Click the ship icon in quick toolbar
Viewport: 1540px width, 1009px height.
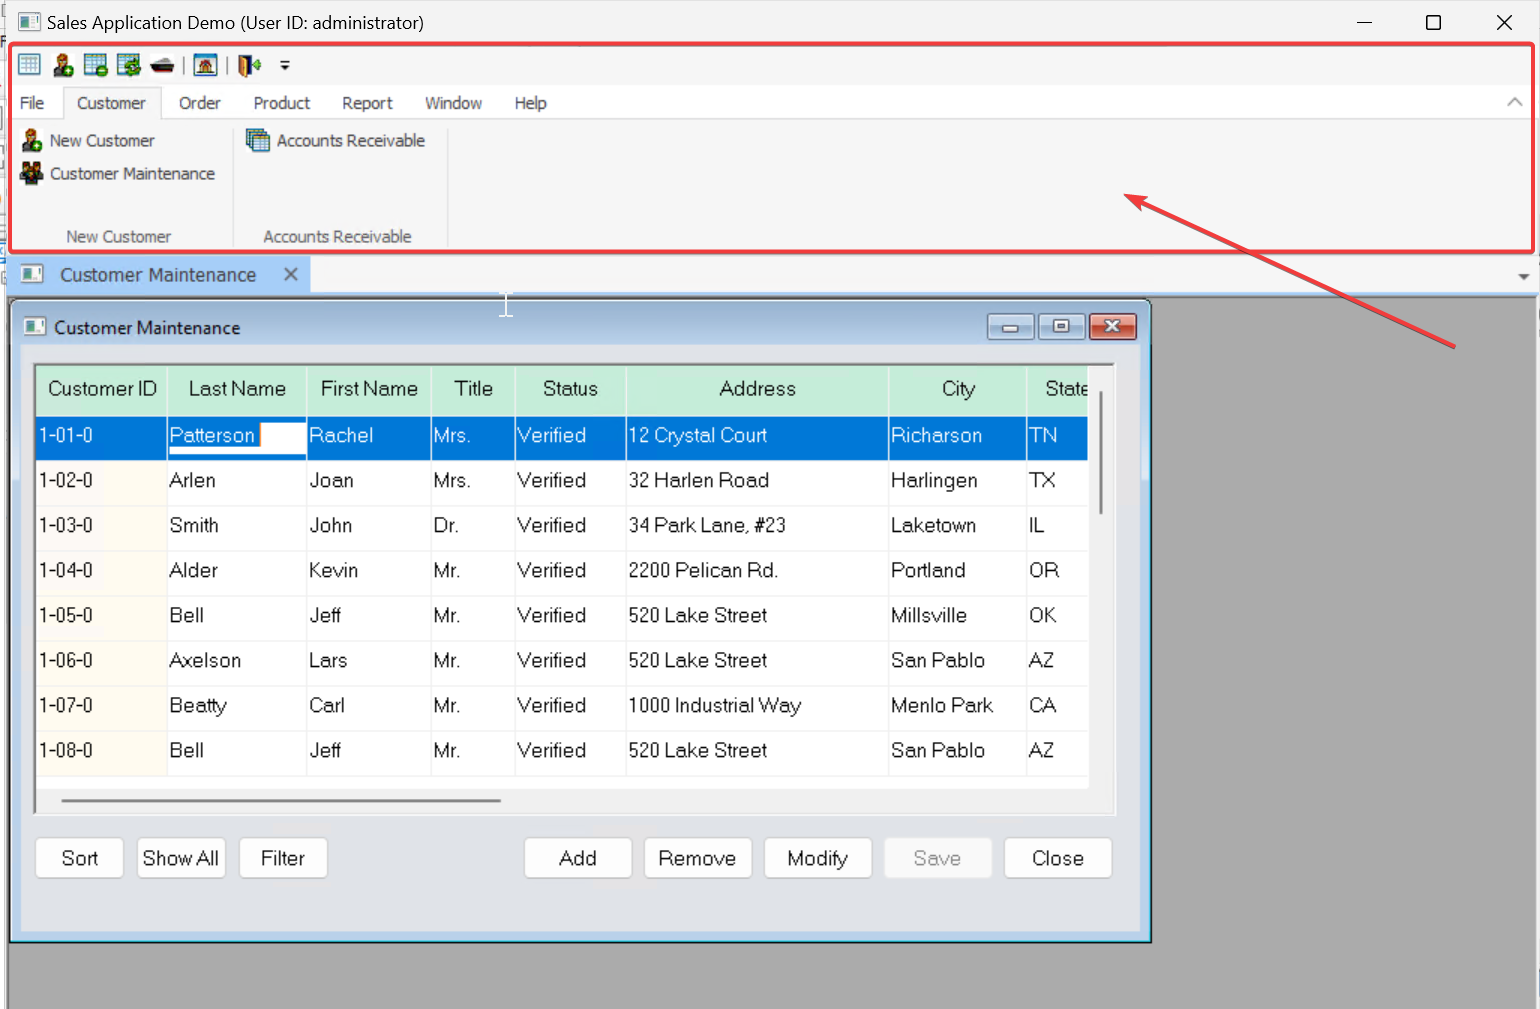tap(162, 65)
